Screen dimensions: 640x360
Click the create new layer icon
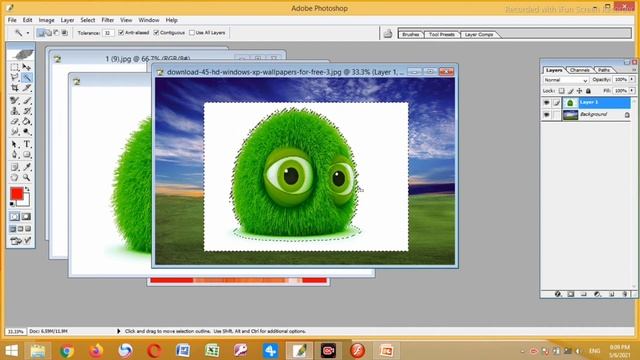coord(612,294)
